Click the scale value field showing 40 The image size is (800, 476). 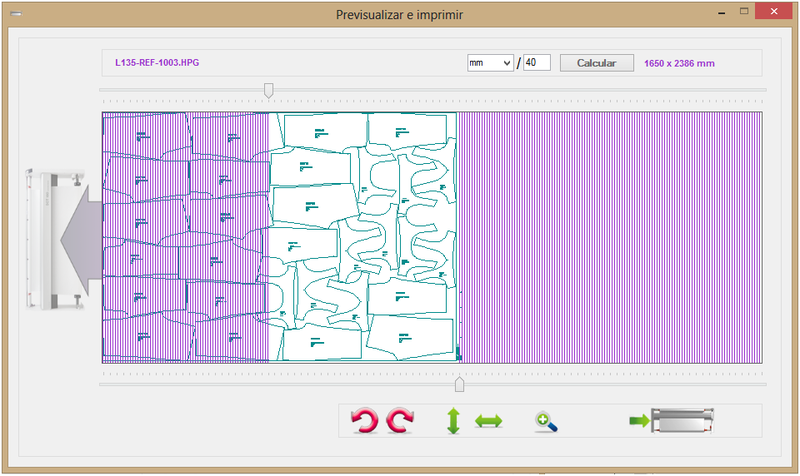pos(537,63)
